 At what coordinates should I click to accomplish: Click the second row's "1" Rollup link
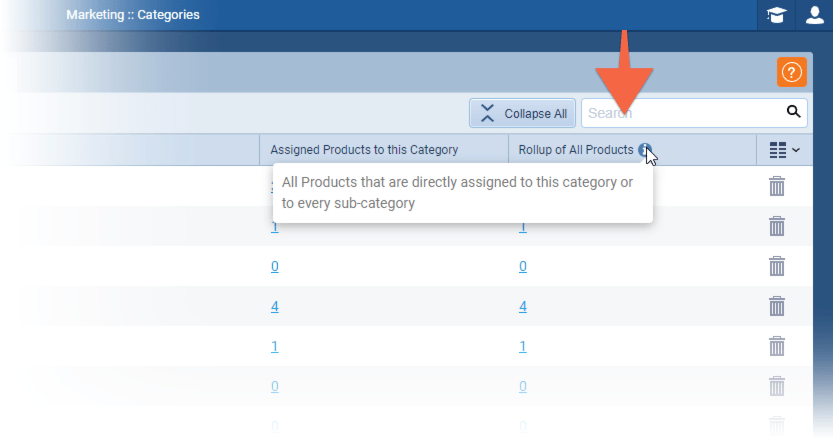point(522,227)
